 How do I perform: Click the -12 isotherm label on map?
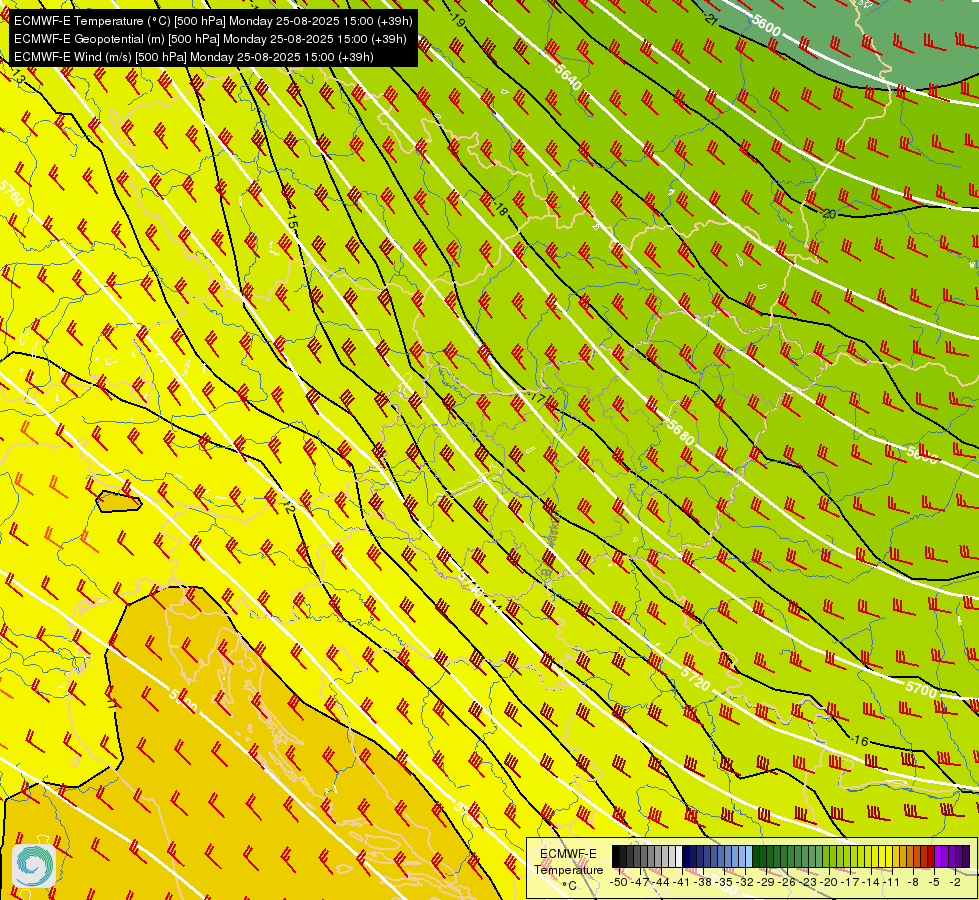[x=288, y=506]
